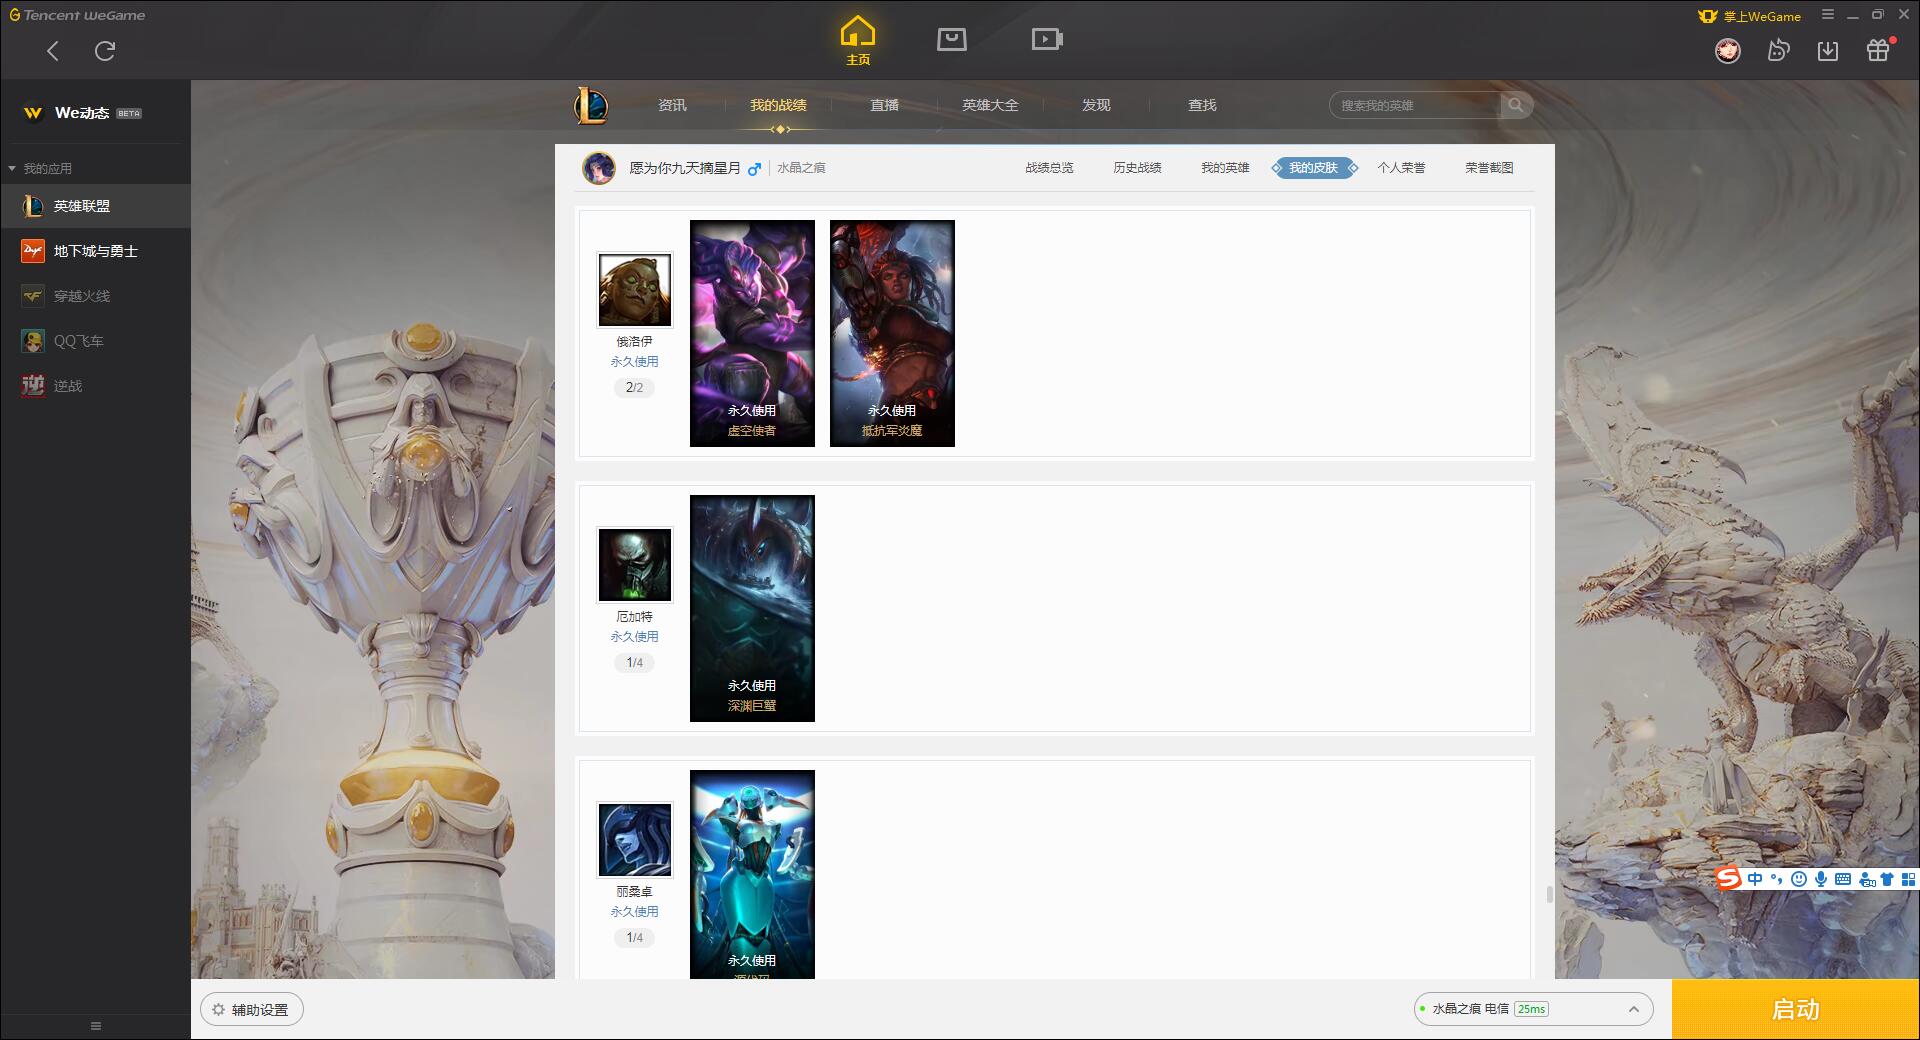Open the 战绩总览 sub-tab

pyautogui.click(x=1049, y=168)
